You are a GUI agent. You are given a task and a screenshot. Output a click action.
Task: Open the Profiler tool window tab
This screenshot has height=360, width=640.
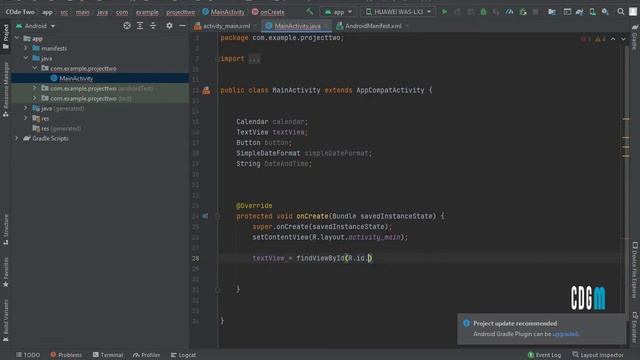point(146,355)
